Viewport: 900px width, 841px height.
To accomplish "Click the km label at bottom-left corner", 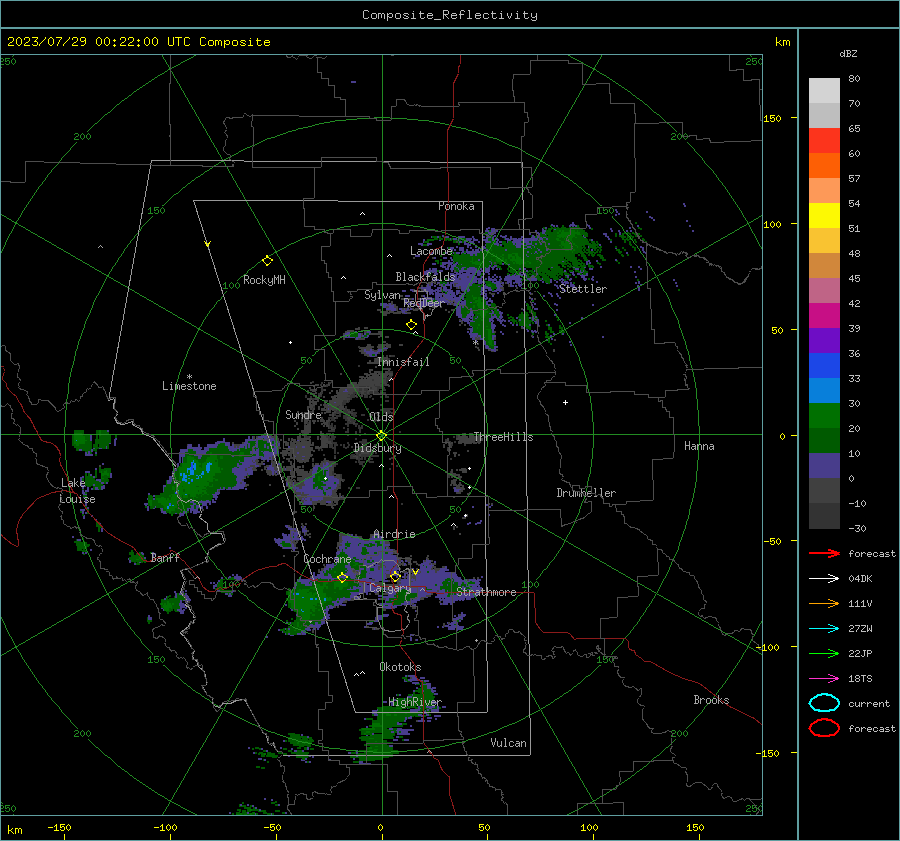I will (x=14, y=830).
